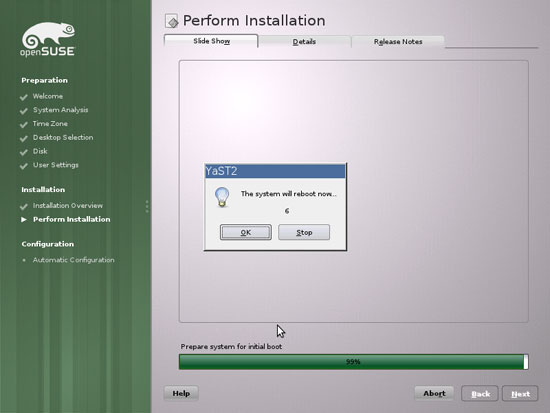Click the 99% installation progress bar

(354, 362)
